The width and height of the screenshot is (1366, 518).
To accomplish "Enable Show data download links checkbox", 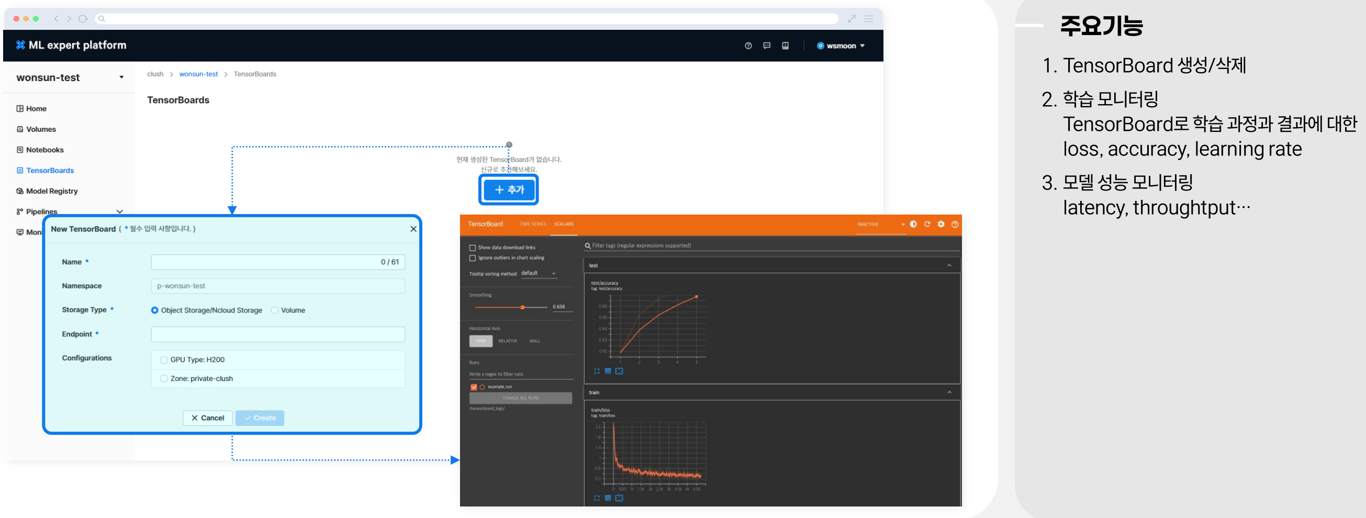I will 473,247.
